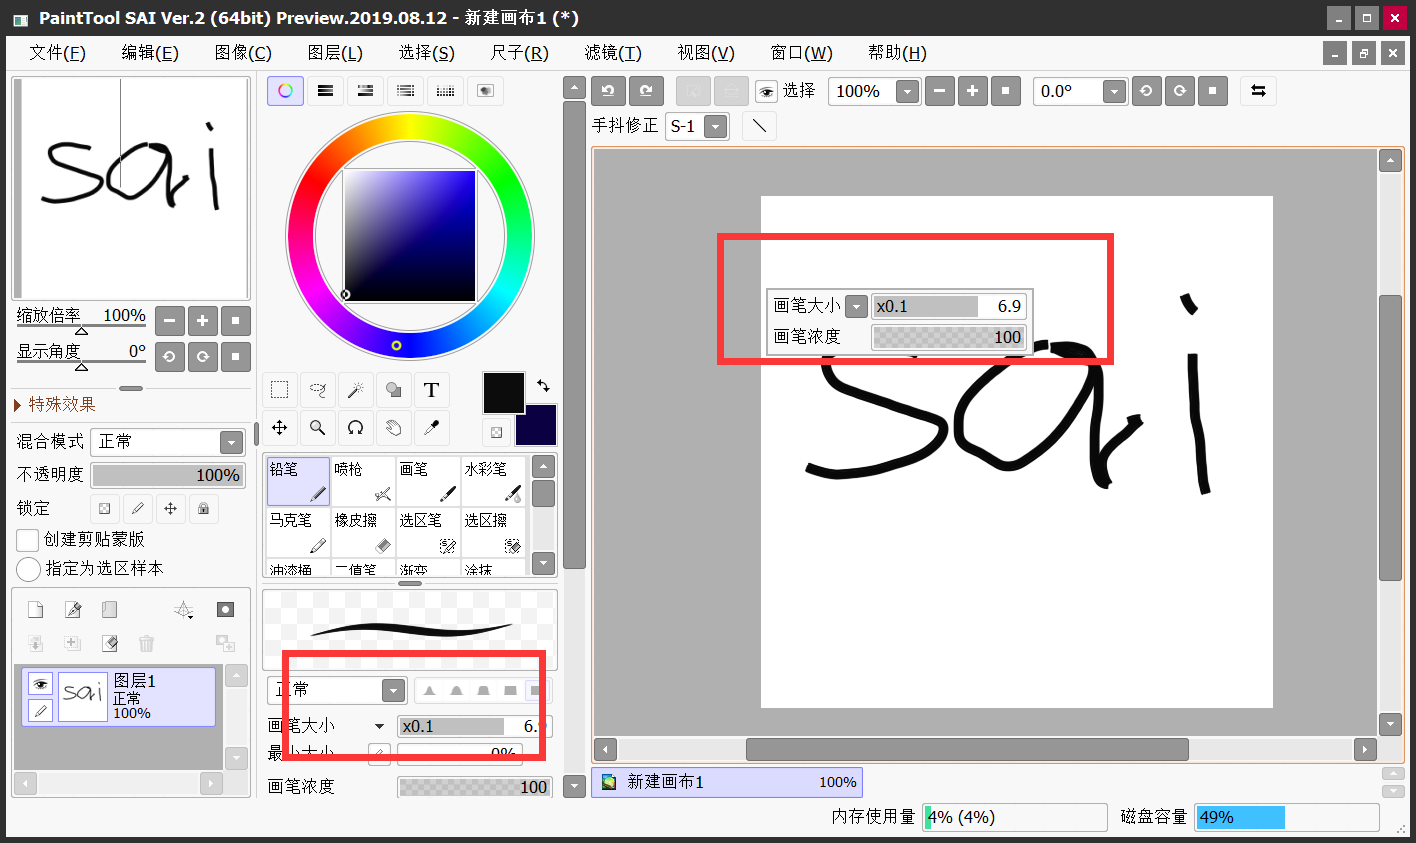Screen dimensions: 1416x843
Task: Open canvas zoom 100% dropdown
Action: 907,92
